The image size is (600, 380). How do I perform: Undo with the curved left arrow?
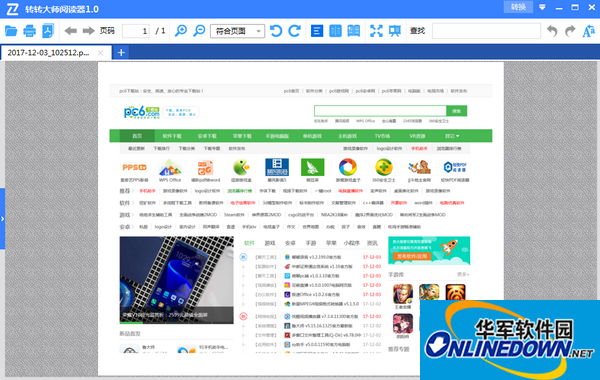click(552, 31)
